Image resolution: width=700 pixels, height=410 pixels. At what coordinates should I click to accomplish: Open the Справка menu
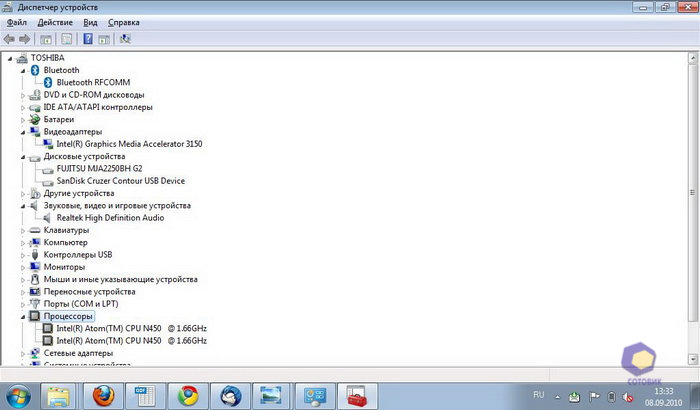click(124, 21)
